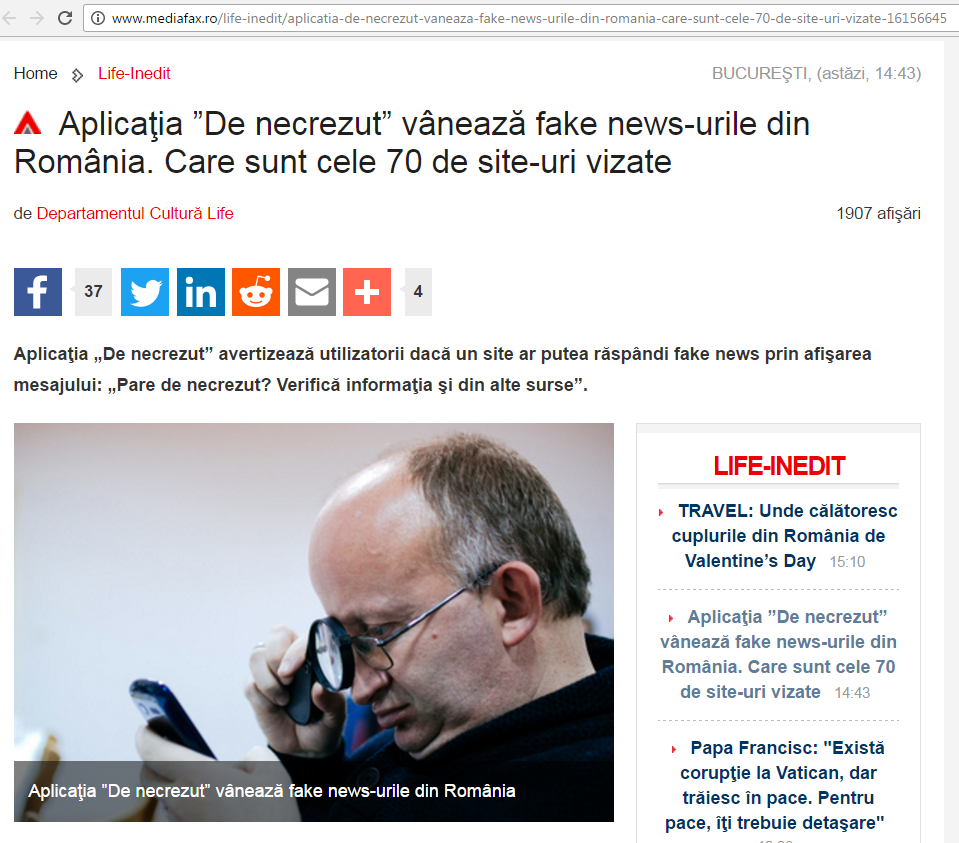Share article on Reddit
Viewport: 959px width, 843px height.
coord(256,292)
